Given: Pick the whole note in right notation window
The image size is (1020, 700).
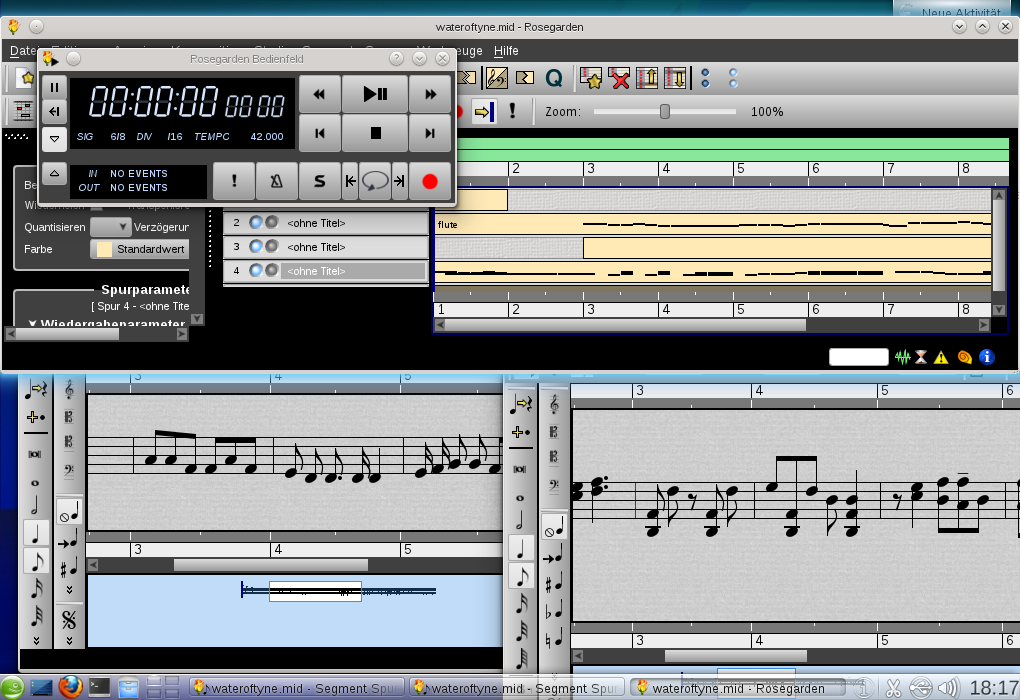Looking at the screenshot, I should click(x=520, y=498).
